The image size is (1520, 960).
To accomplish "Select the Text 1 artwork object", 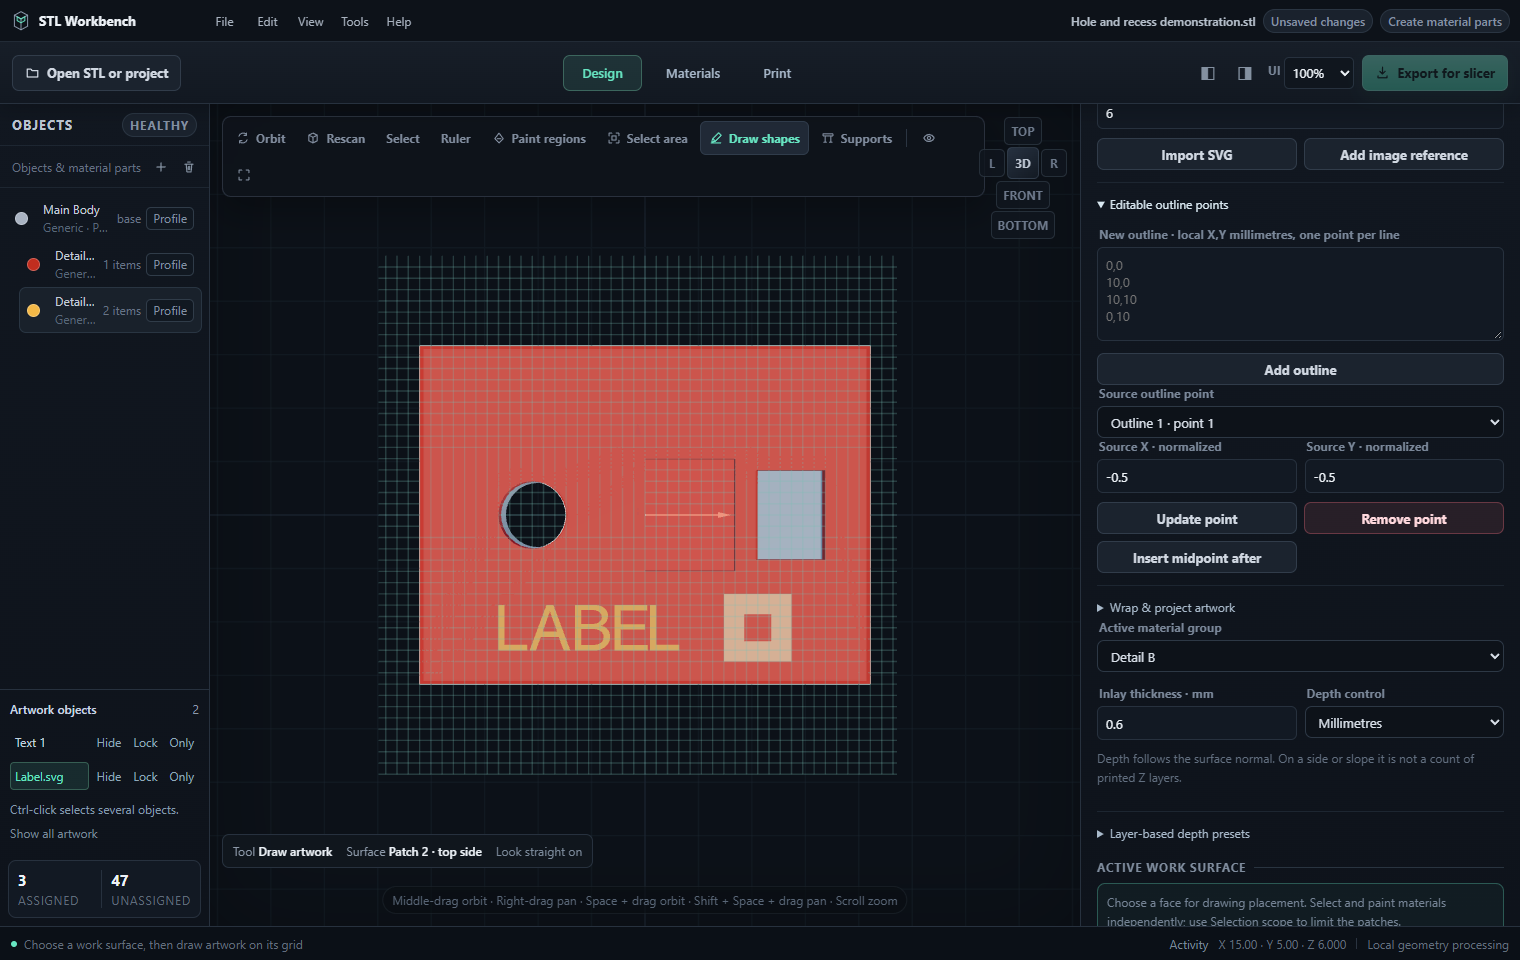I will (x=49, y=743).
